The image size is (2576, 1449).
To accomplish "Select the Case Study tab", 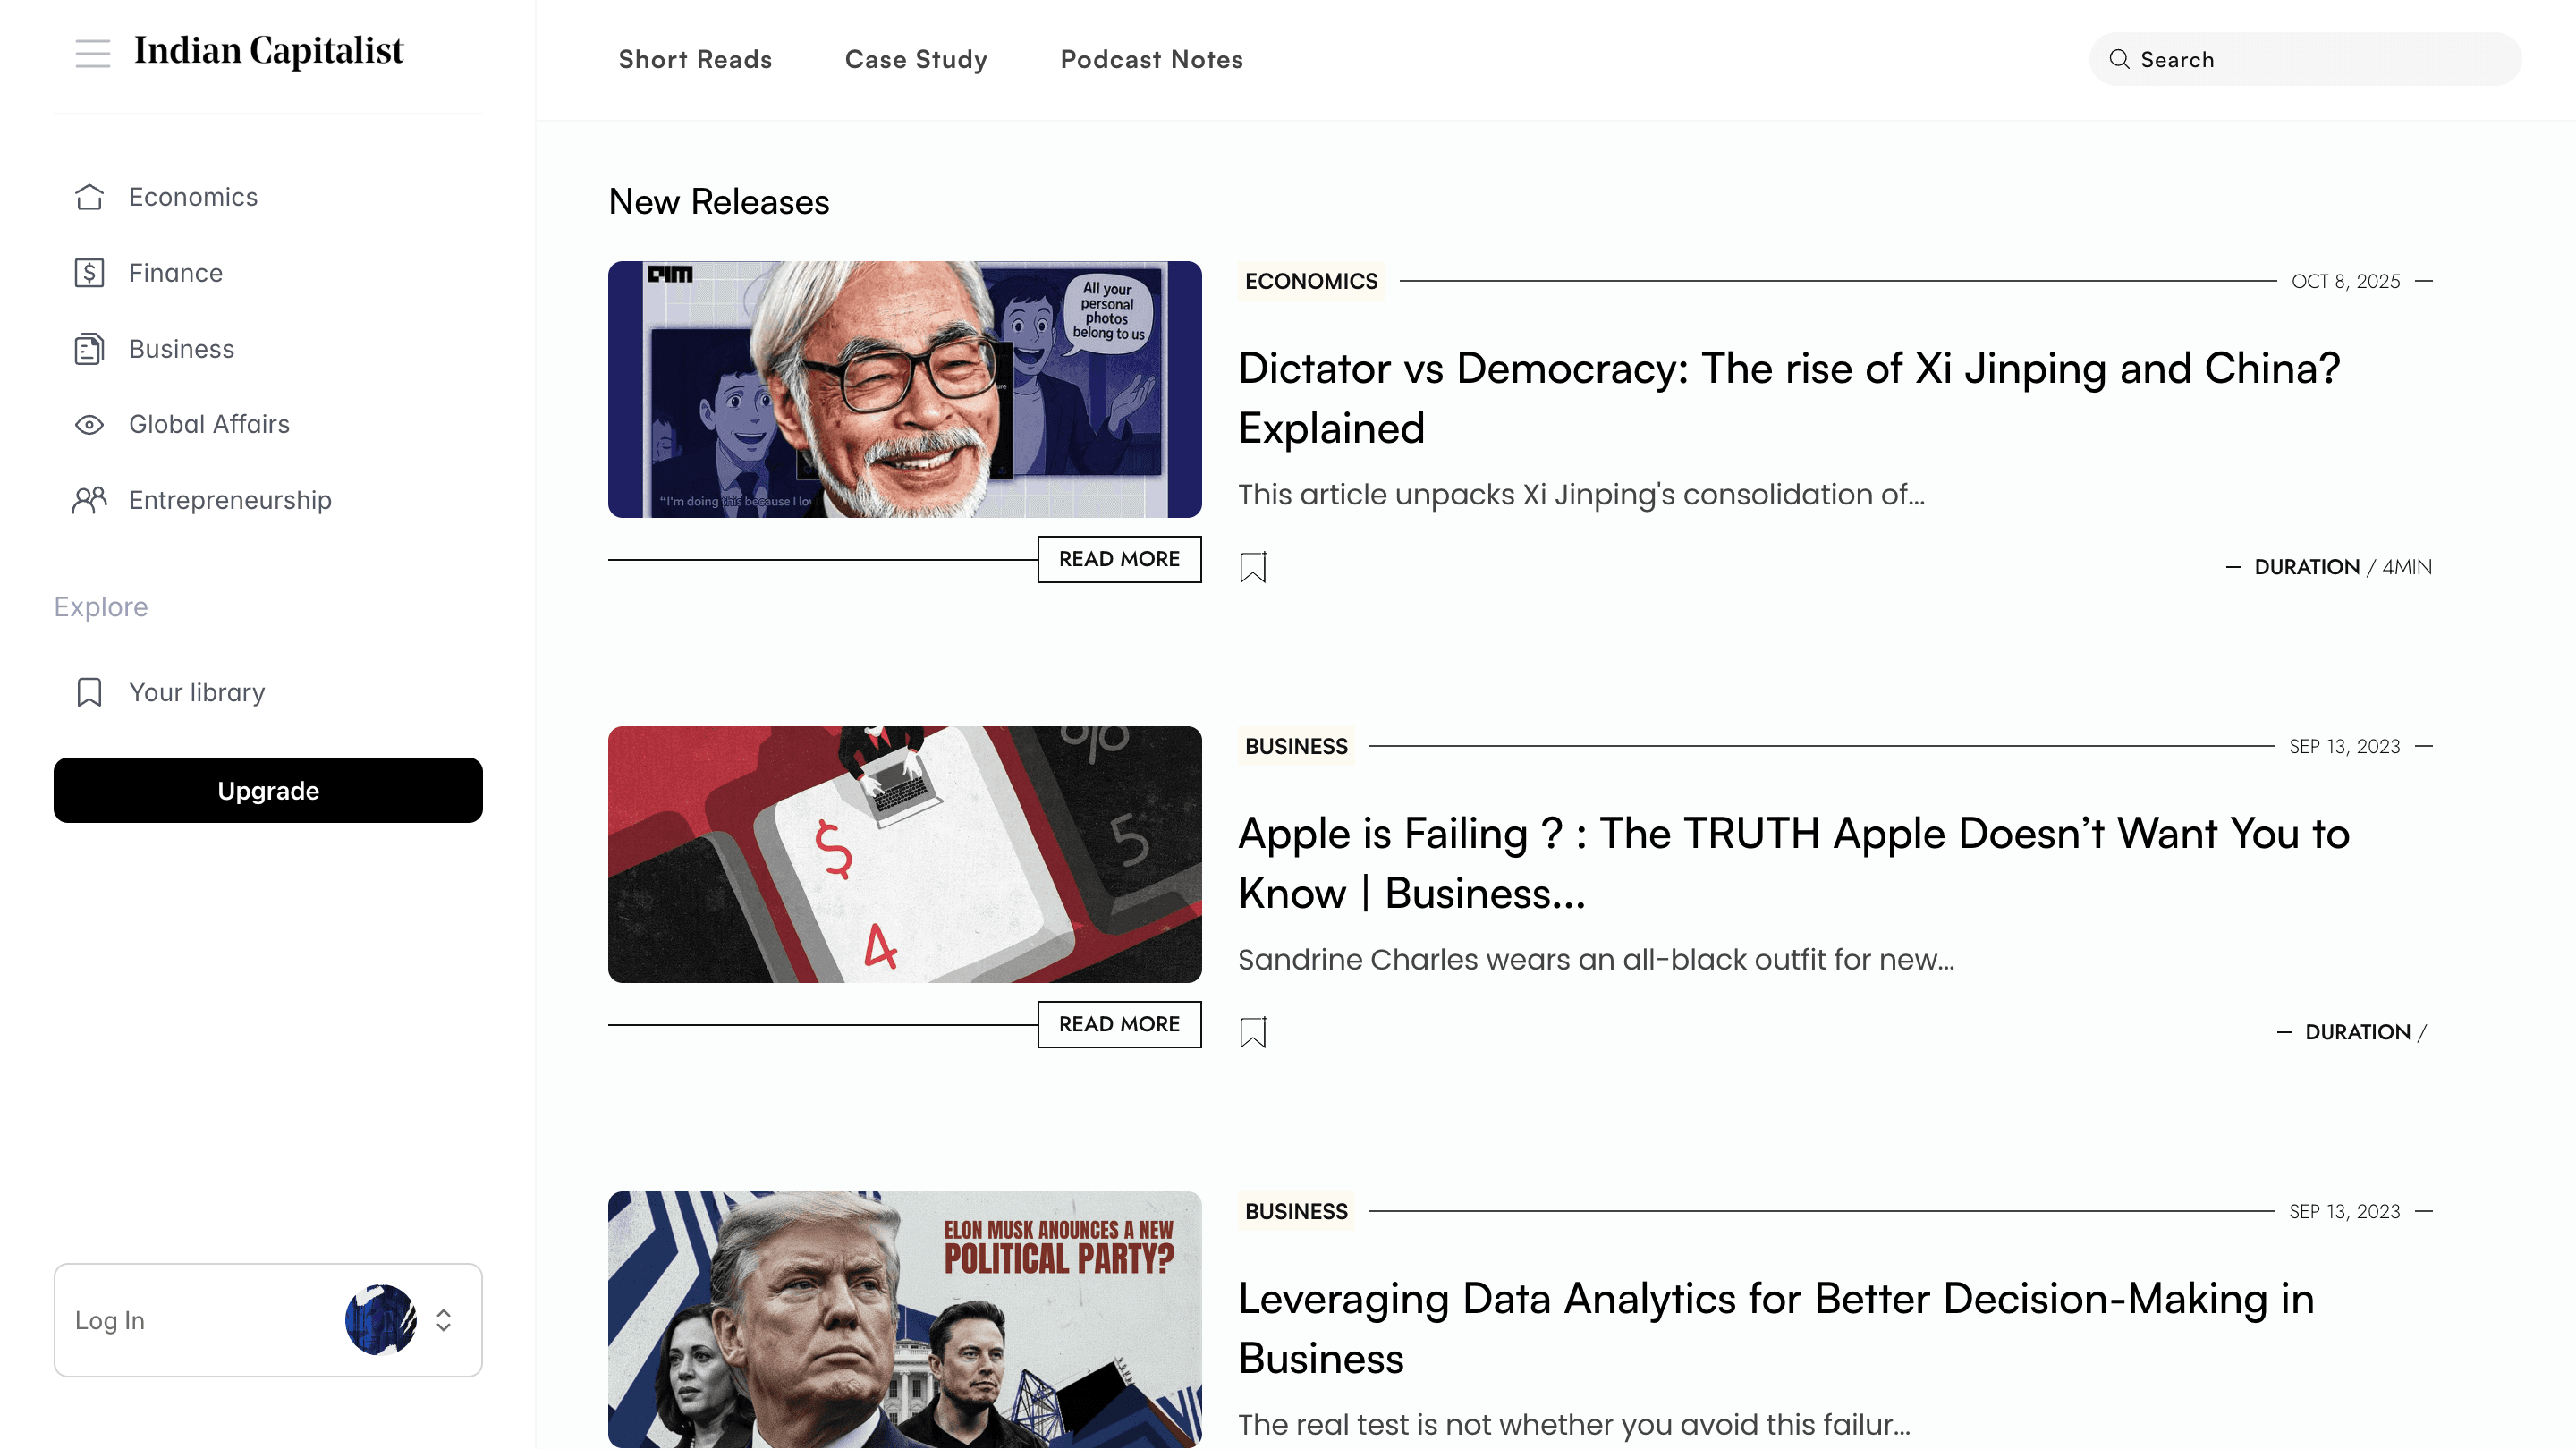I will tap(916, 60).
